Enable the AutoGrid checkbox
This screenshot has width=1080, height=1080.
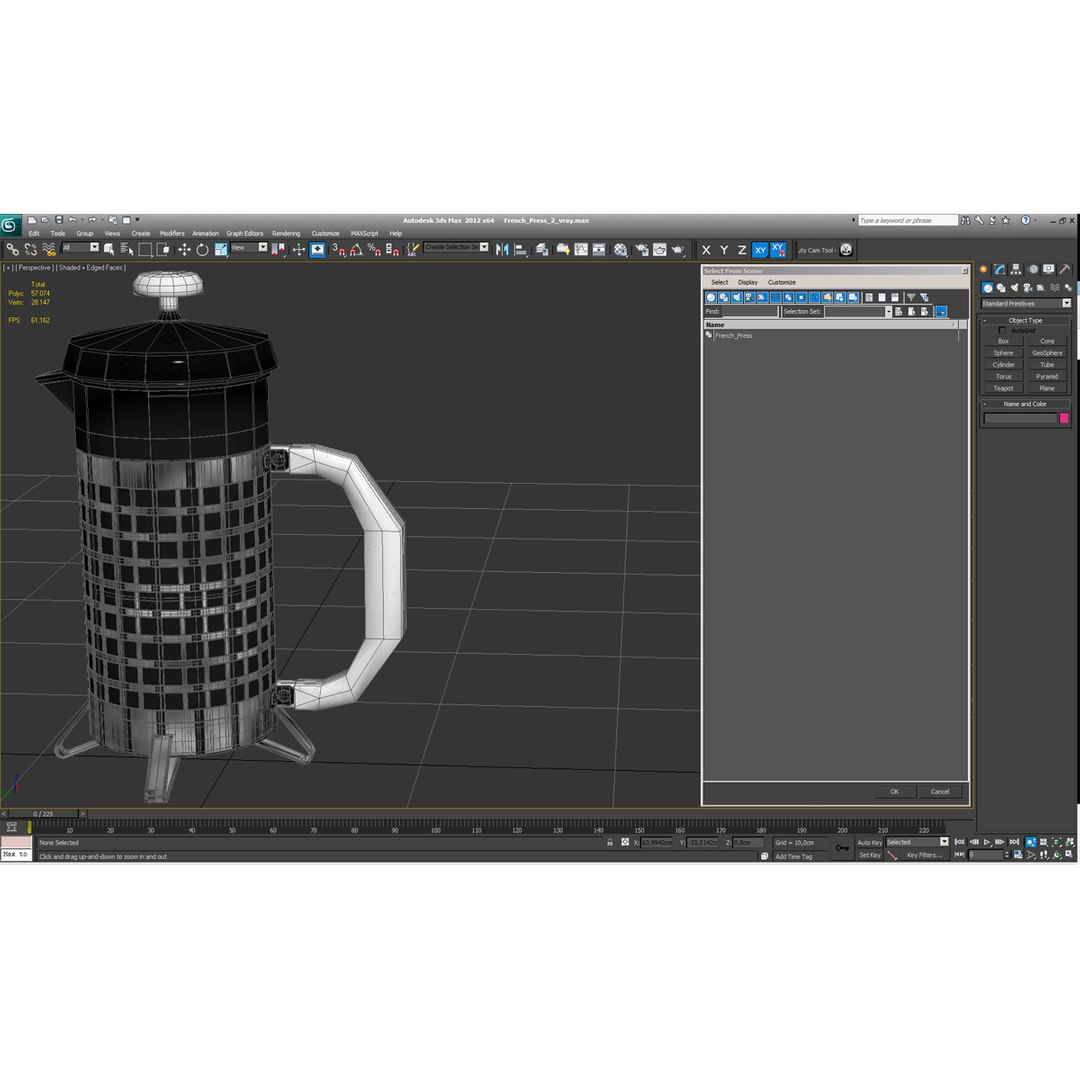click(x=1002, y=331)
